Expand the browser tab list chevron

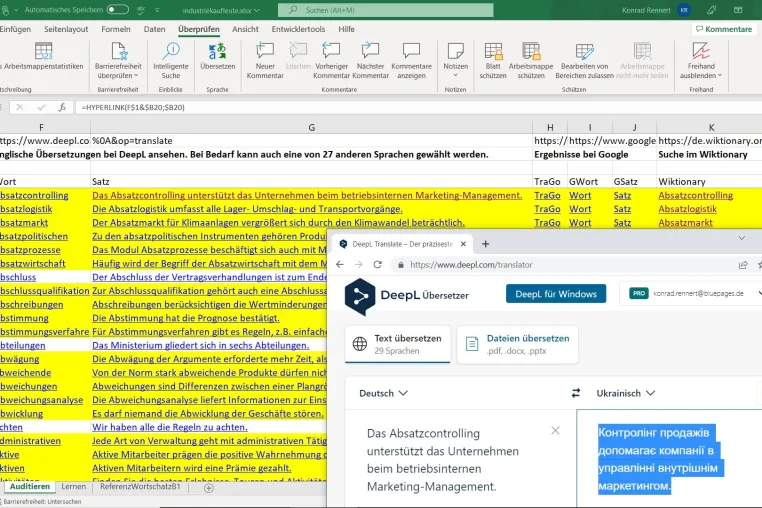pyautogui.click(x=742, y=238)
